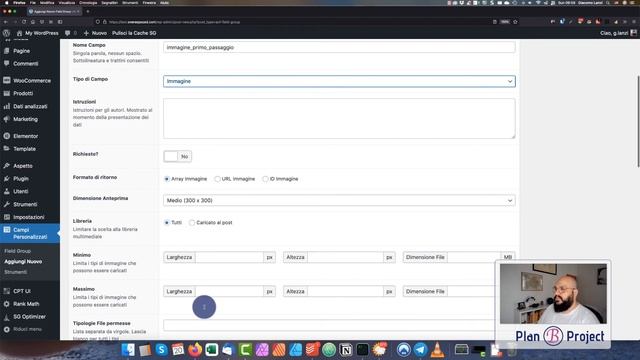Open WooCommerce sidebar menu
The width and height of the screenshot is (640, 360).
[x=31, y=81]
